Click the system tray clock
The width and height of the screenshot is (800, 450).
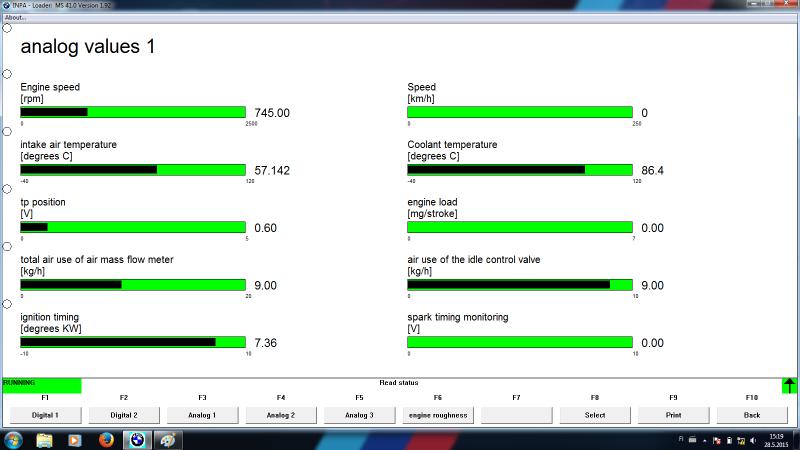(777, 439)
